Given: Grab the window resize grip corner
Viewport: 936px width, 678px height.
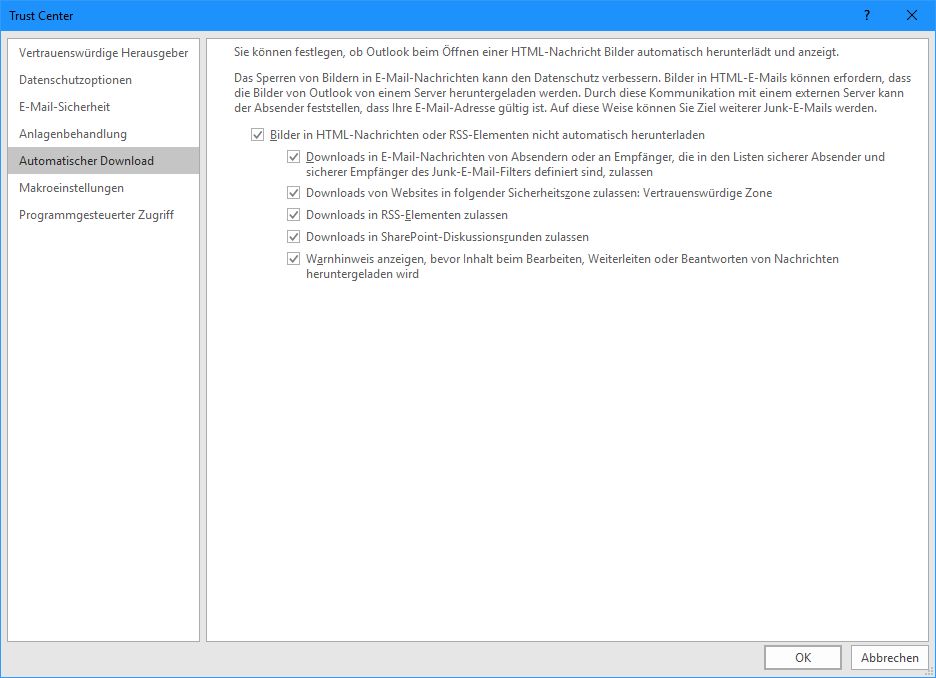Looking at the screenshot, I should coord(929,671).
